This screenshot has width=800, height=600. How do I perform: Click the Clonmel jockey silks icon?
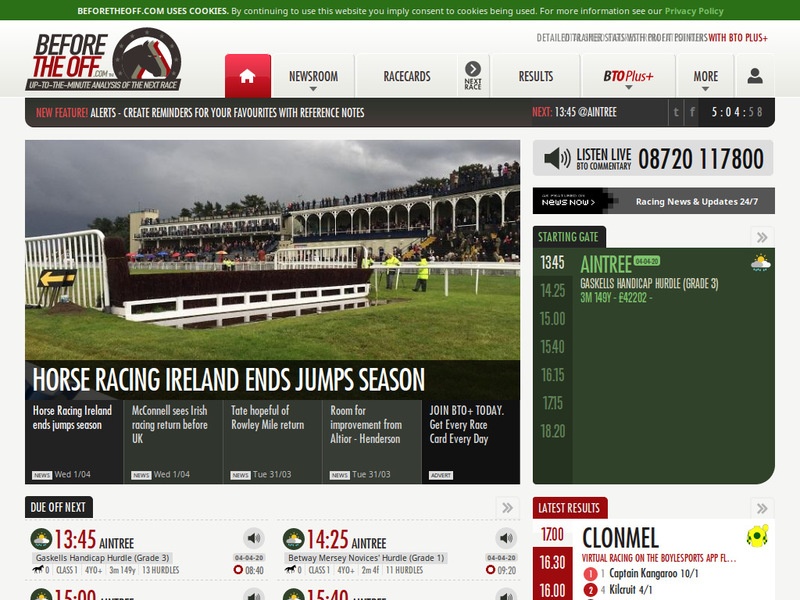click(x=757, y=536)
